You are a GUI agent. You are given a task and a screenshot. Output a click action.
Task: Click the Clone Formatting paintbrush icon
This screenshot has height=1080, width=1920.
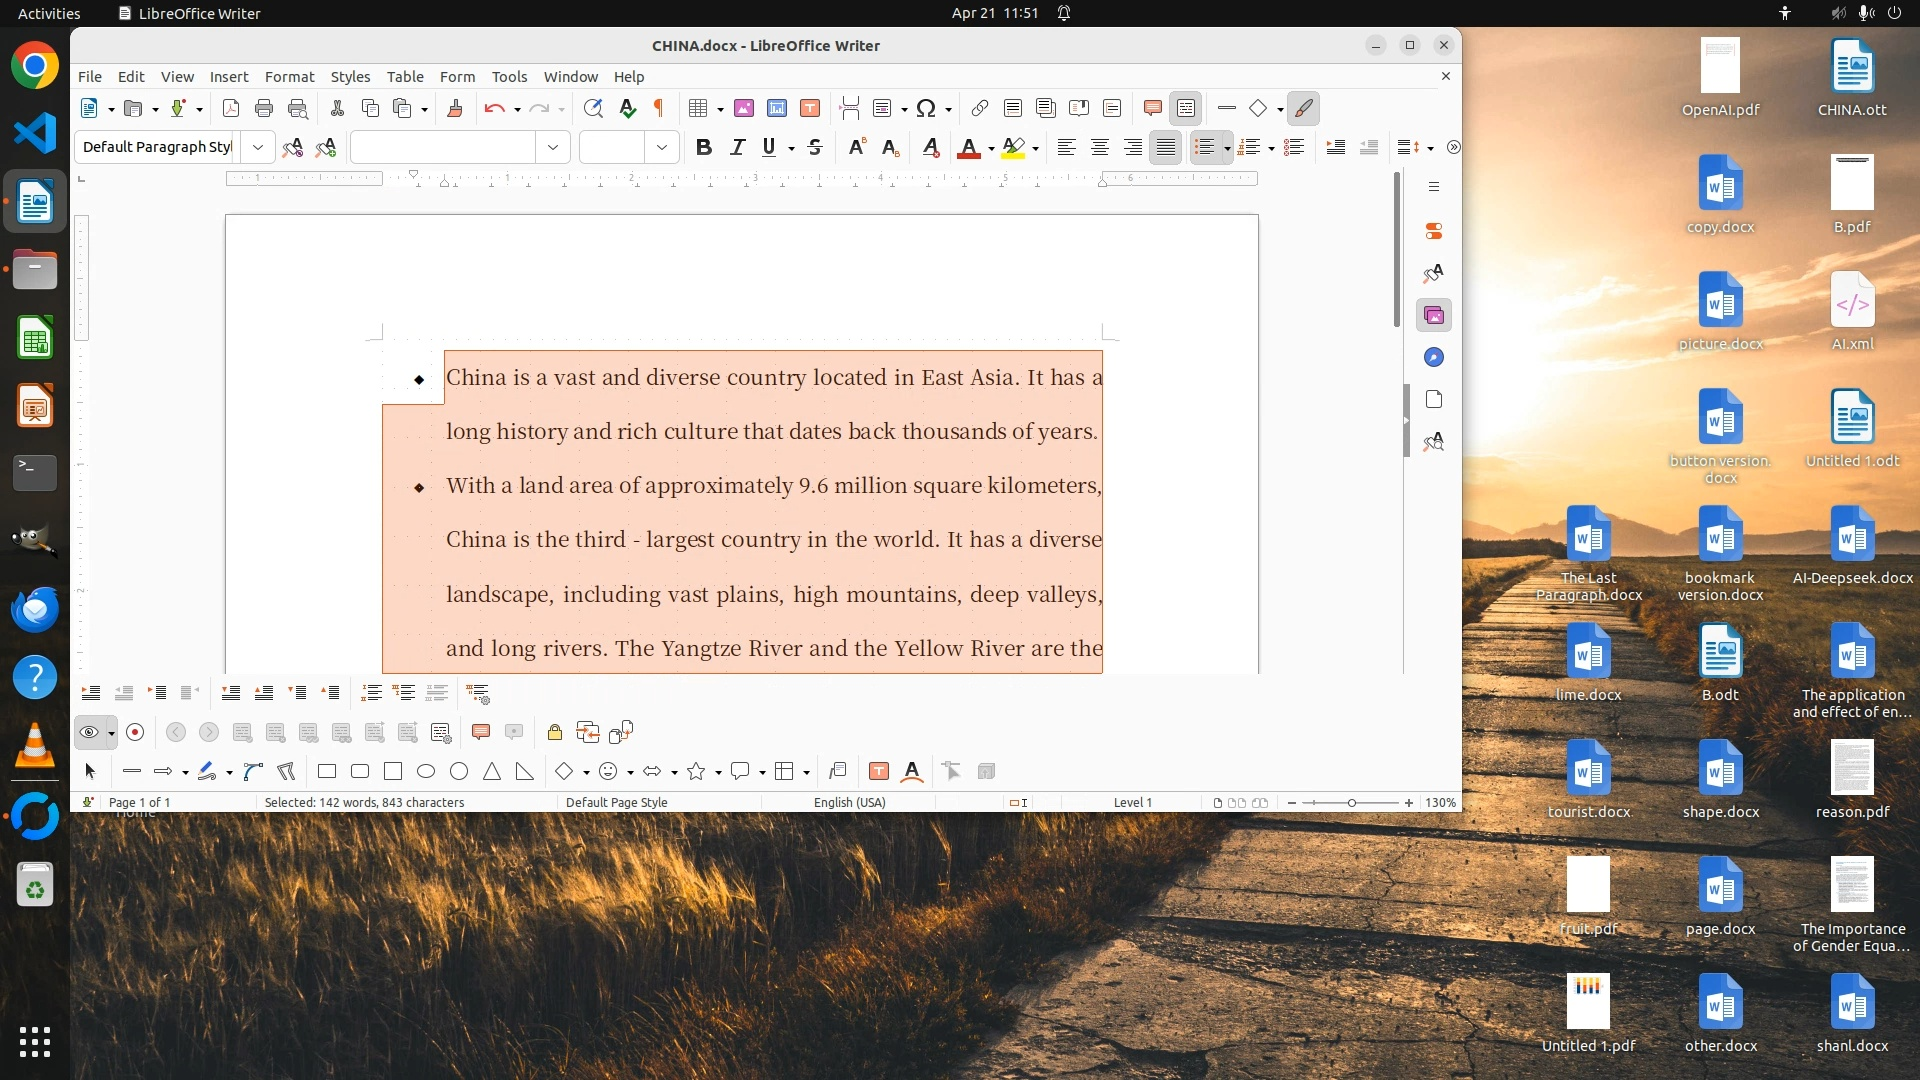(x=455, y=108)
